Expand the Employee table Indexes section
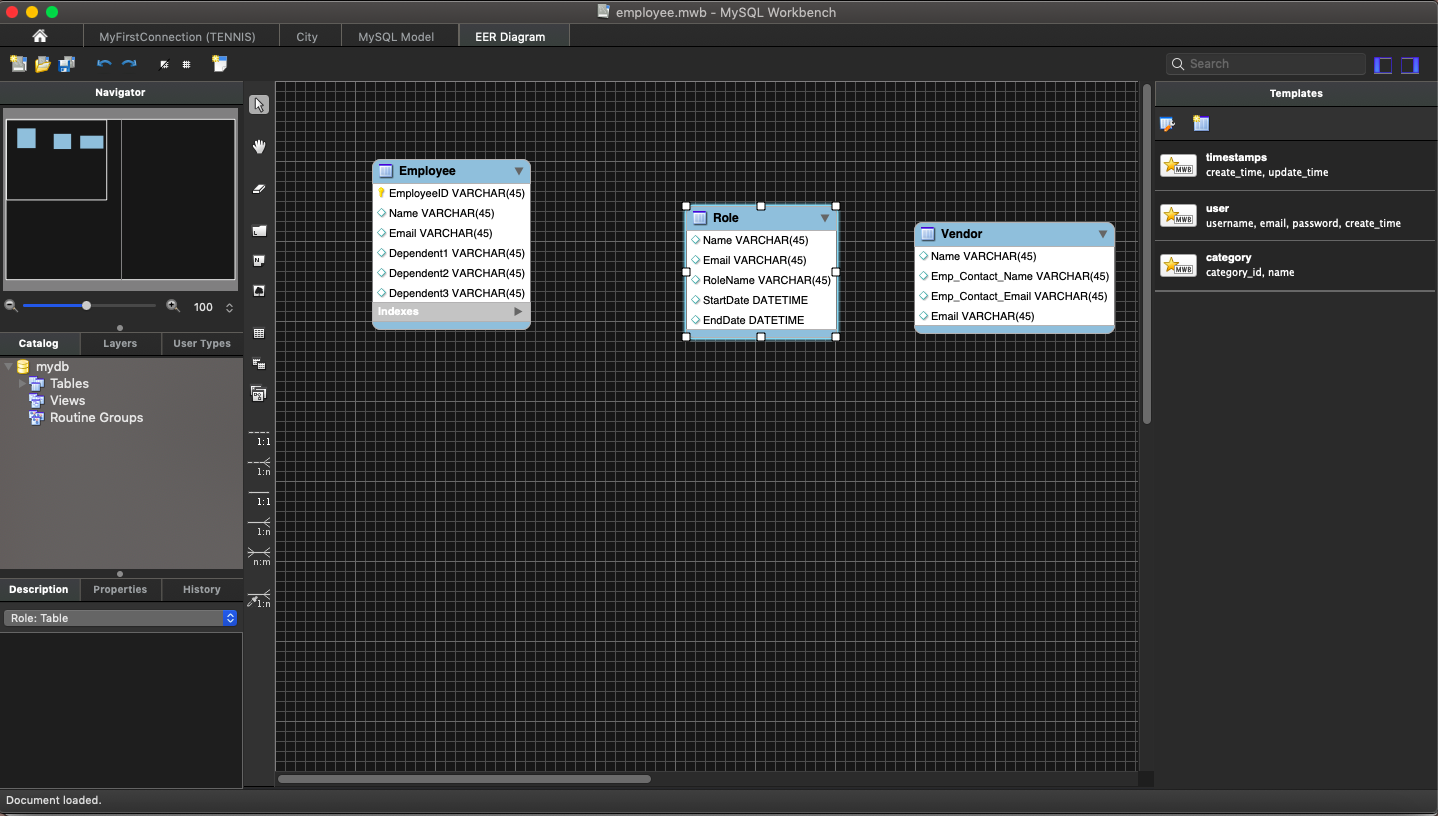1438x816 pixels. click(518, 312)
